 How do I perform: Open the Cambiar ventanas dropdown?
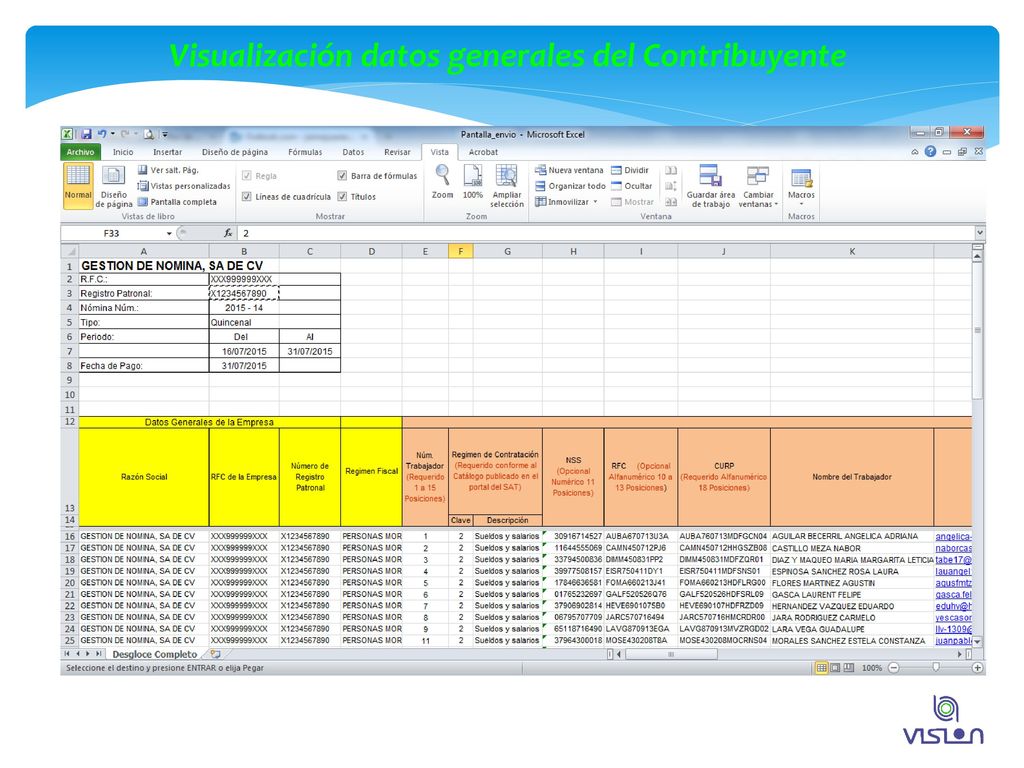[x=758, y=186]
